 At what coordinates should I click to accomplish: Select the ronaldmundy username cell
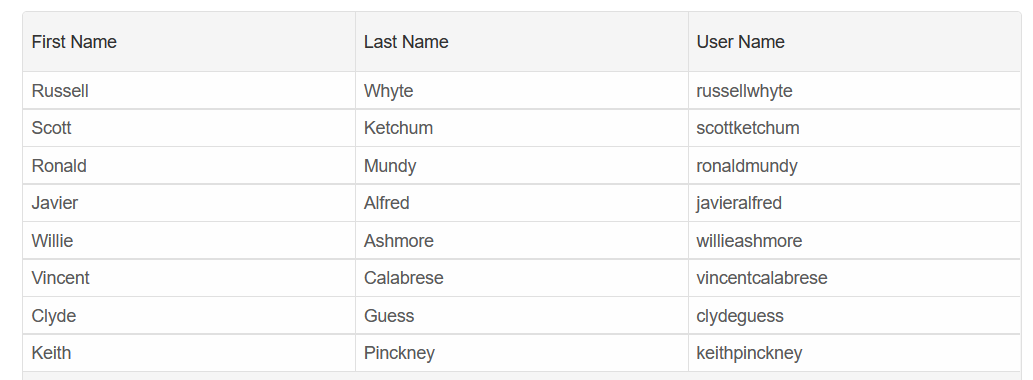point(854,165)
